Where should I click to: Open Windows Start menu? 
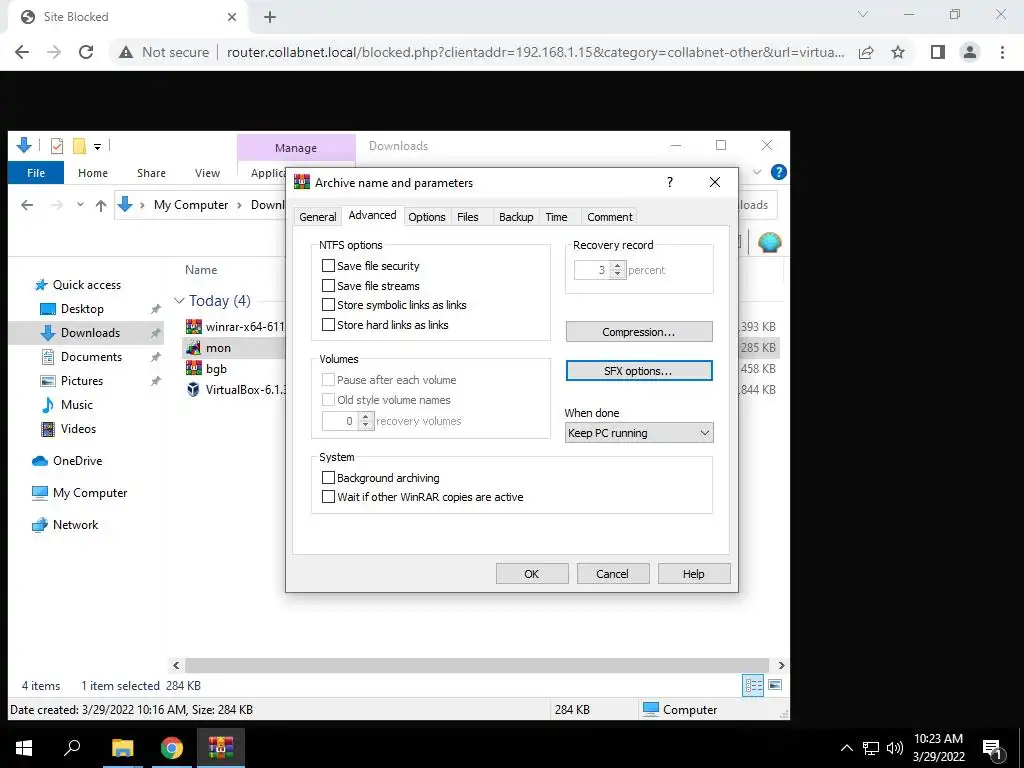click(x=24, y=748)
